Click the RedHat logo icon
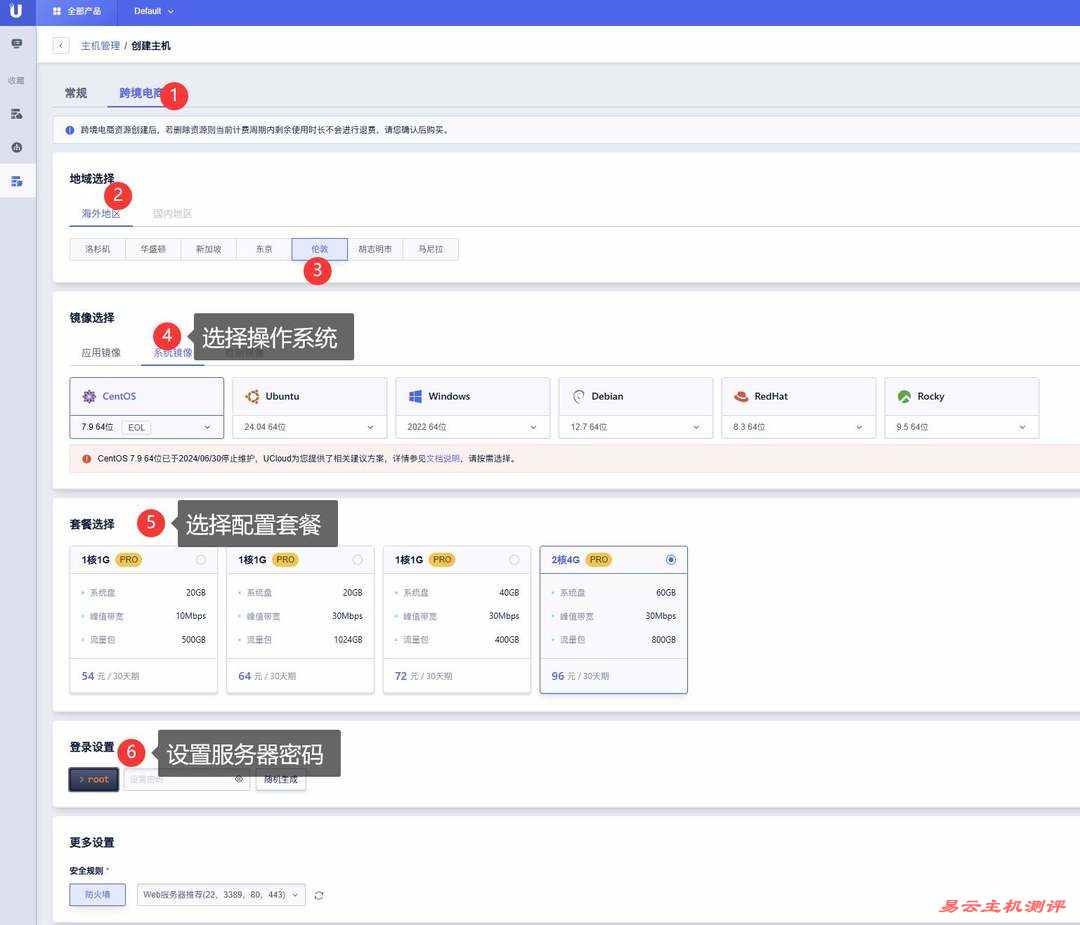The width and height of the screenshot is (1080, 925). coord(741,396)
